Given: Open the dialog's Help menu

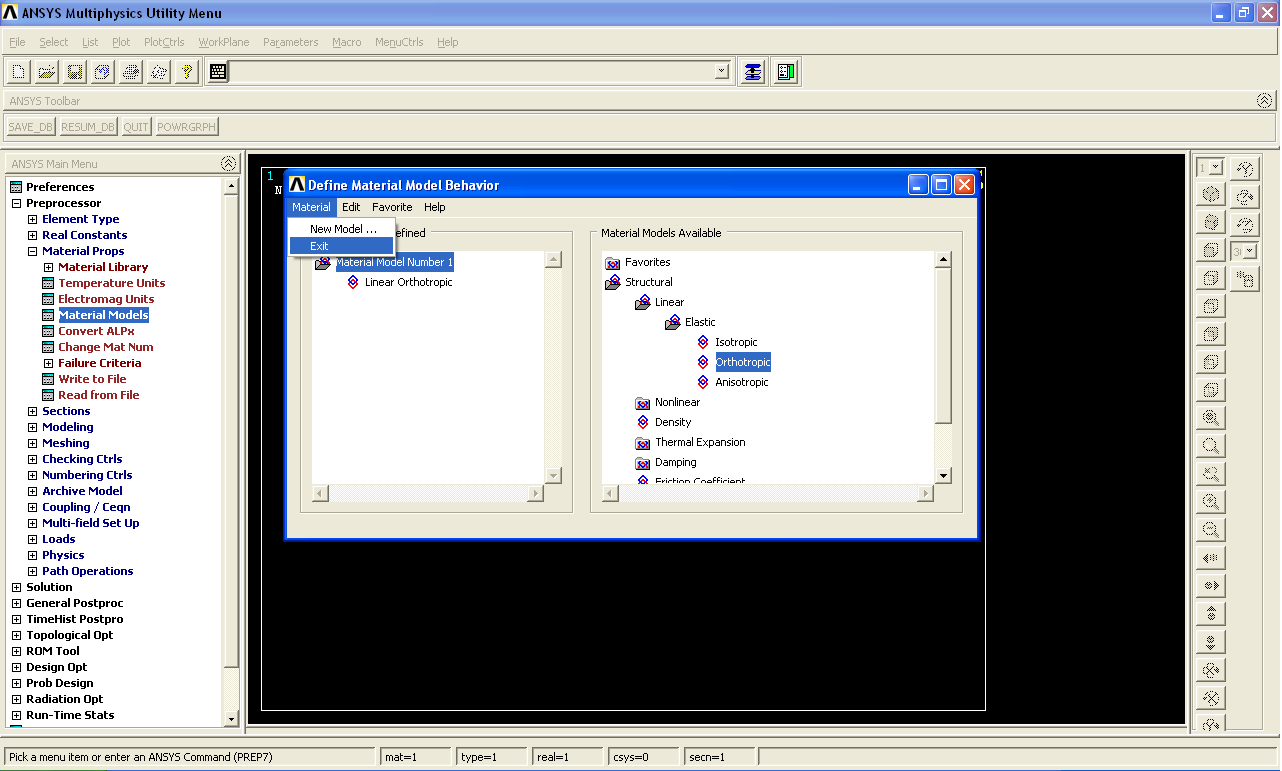Looking at the screenshot, I should coord(435,207).
